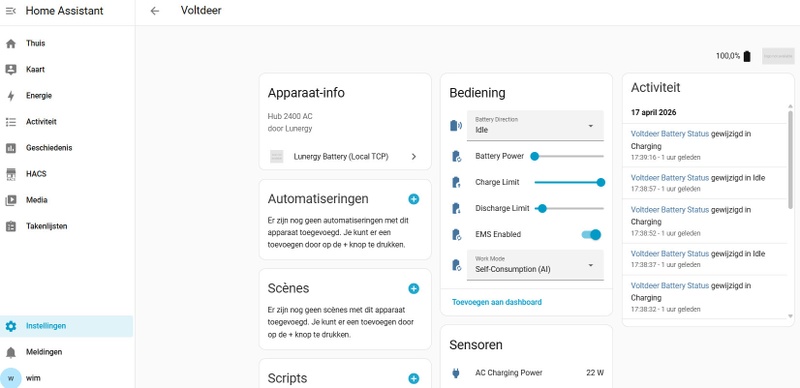Image resolution: width=800 pixels, height=388 pixels.
Task: Open the HACS store icon
Action: click(11, 174)
